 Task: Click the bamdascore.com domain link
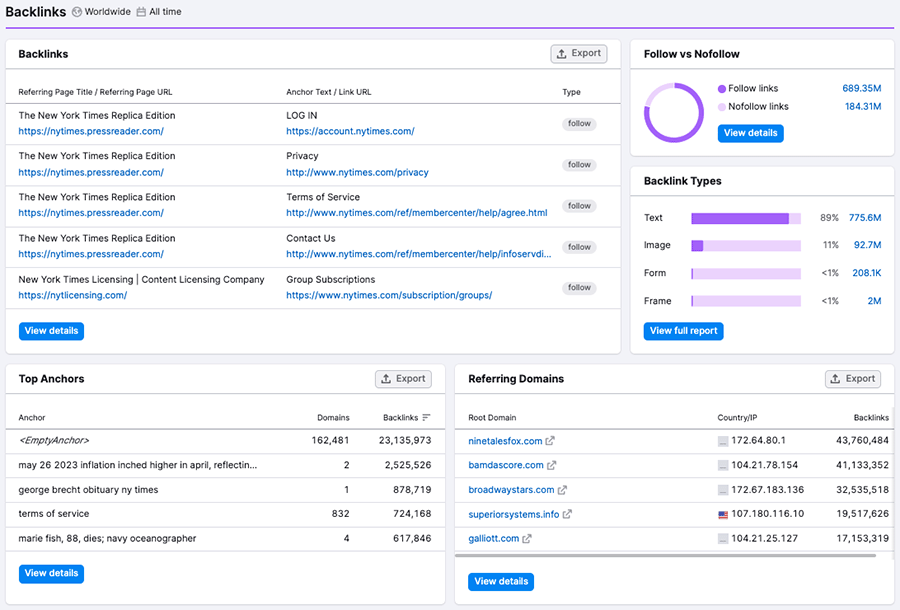coord(506,465)
